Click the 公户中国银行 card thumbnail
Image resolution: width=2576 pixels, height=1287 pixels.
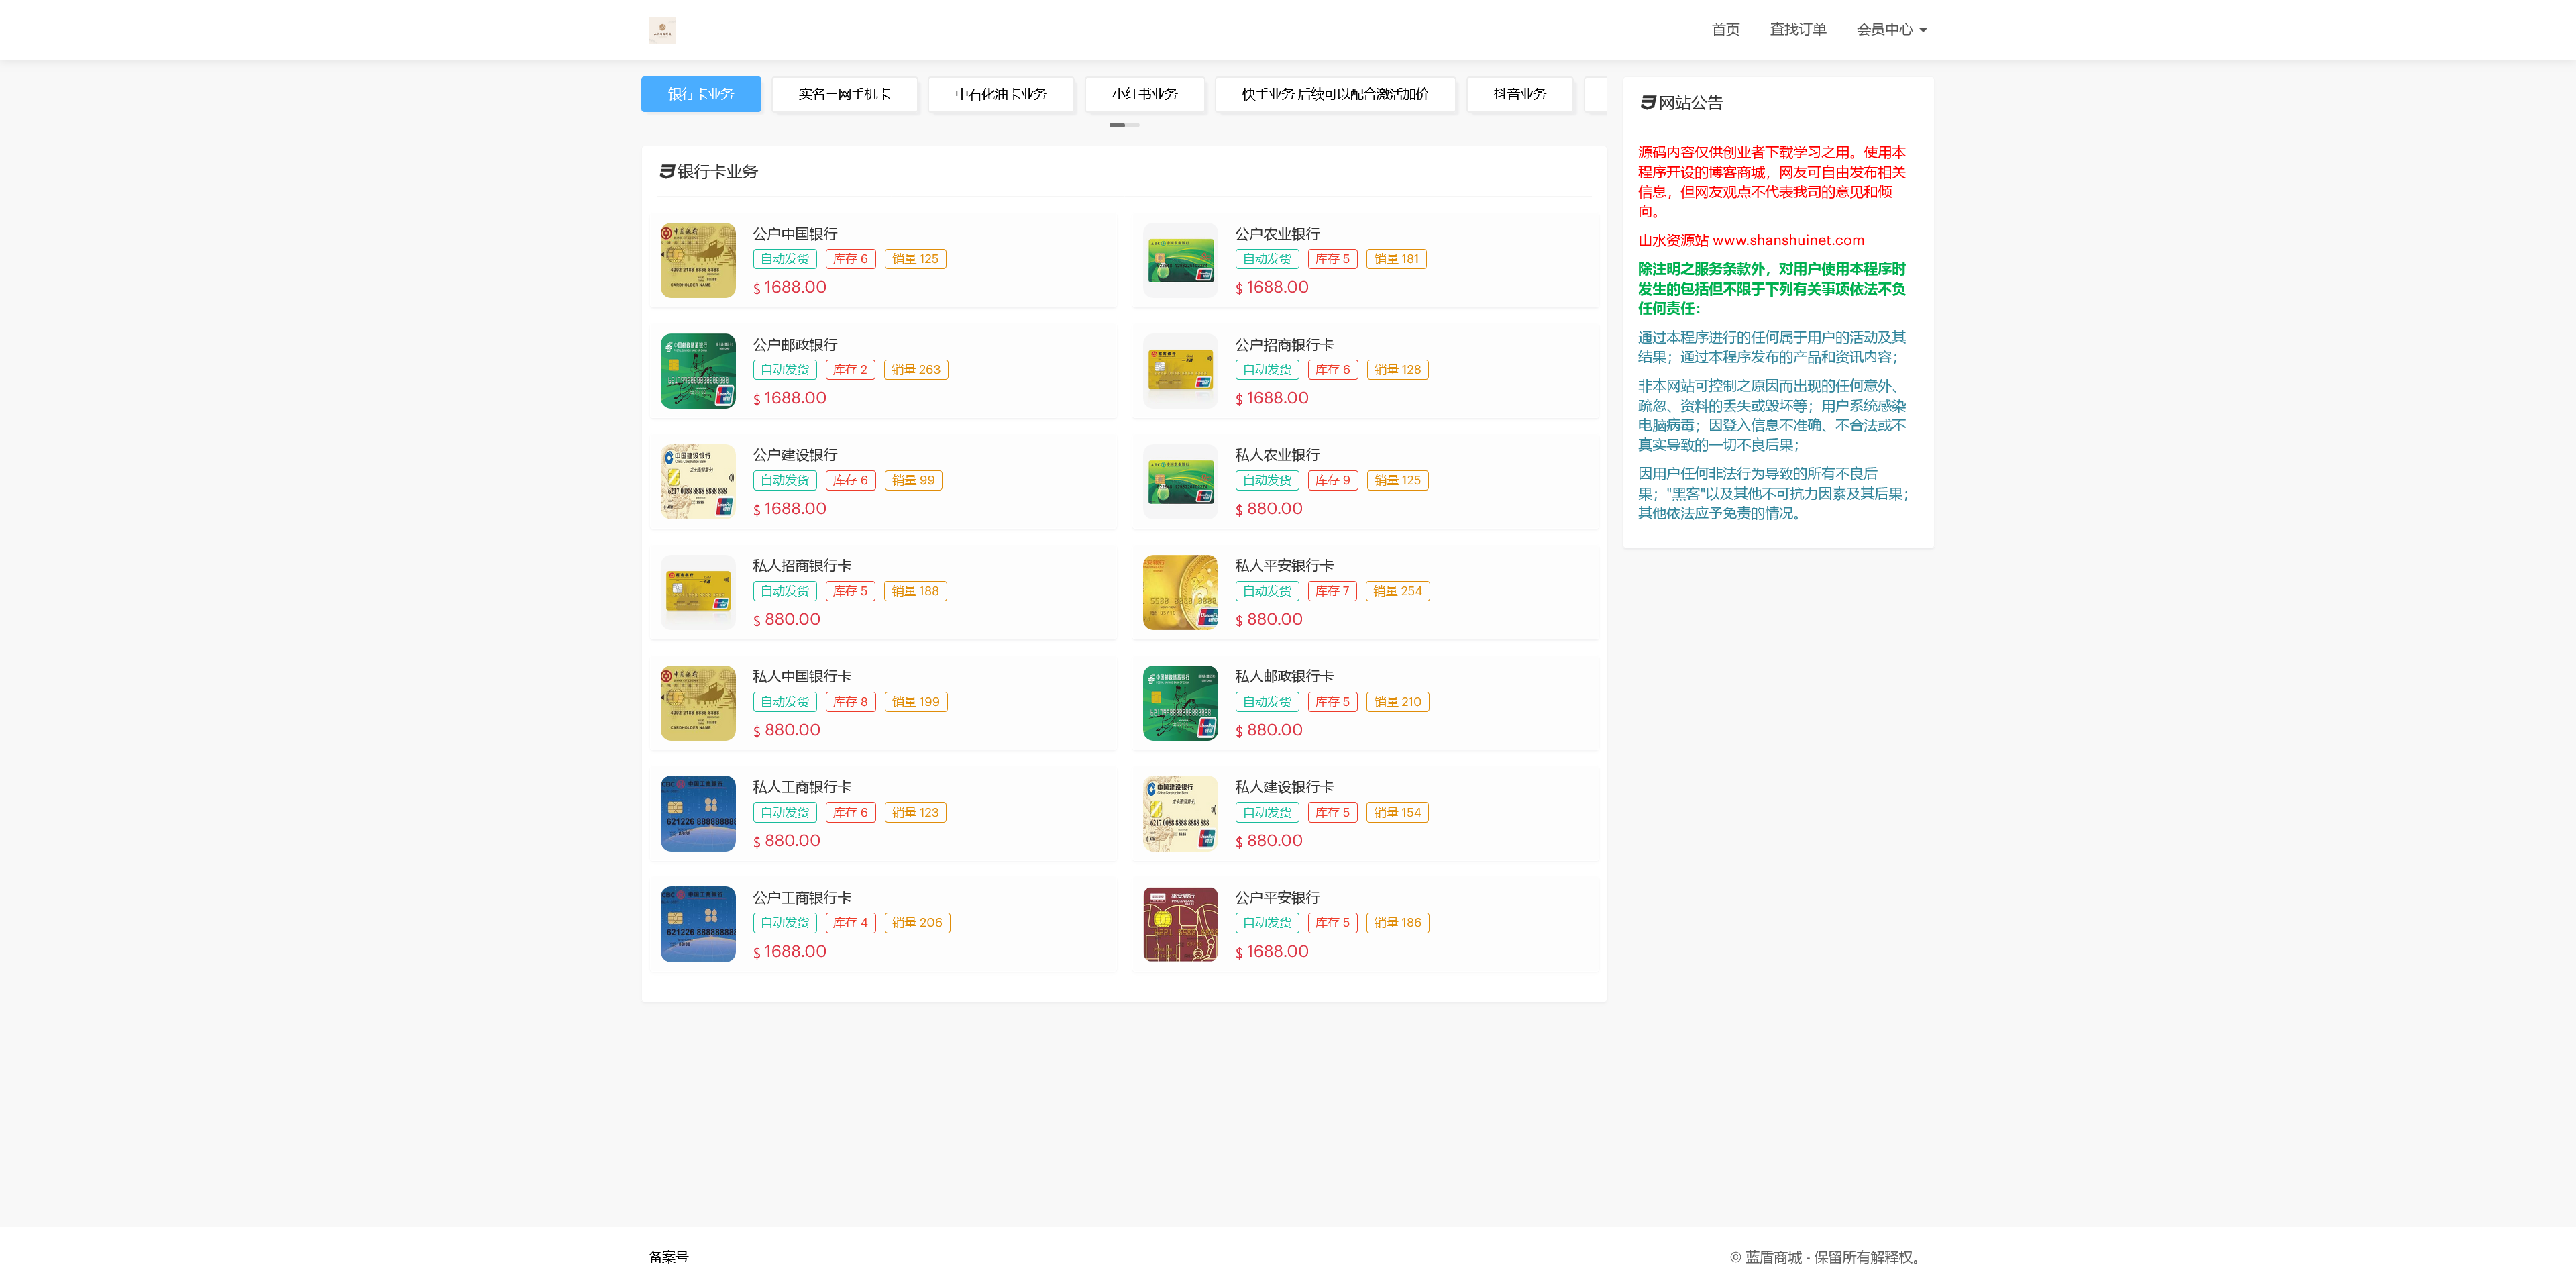pyautogui.click(x=698, y=260)
